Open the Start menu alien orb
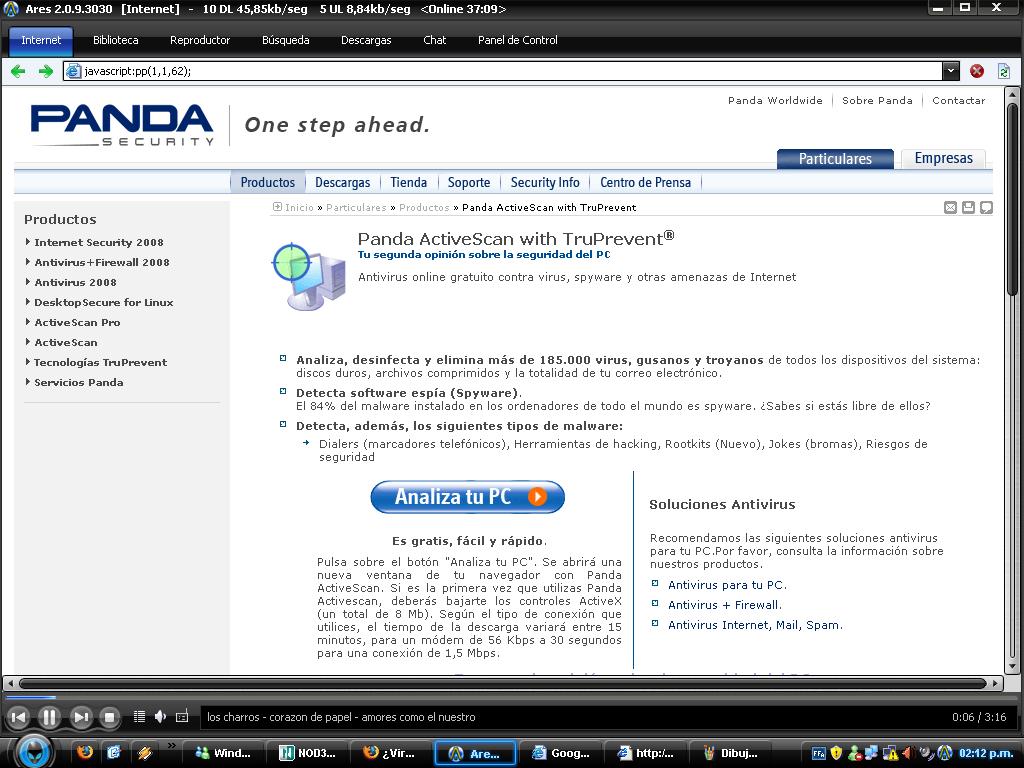 coord(33,752)
